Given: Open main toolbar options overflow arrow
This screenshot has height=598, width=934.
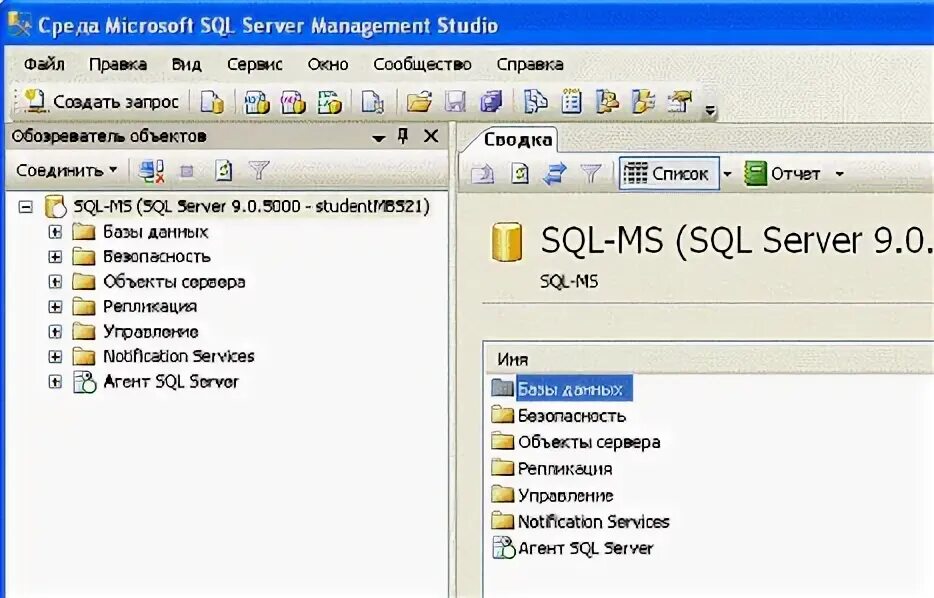Looking at the screenshot, I should coord(709,110).
